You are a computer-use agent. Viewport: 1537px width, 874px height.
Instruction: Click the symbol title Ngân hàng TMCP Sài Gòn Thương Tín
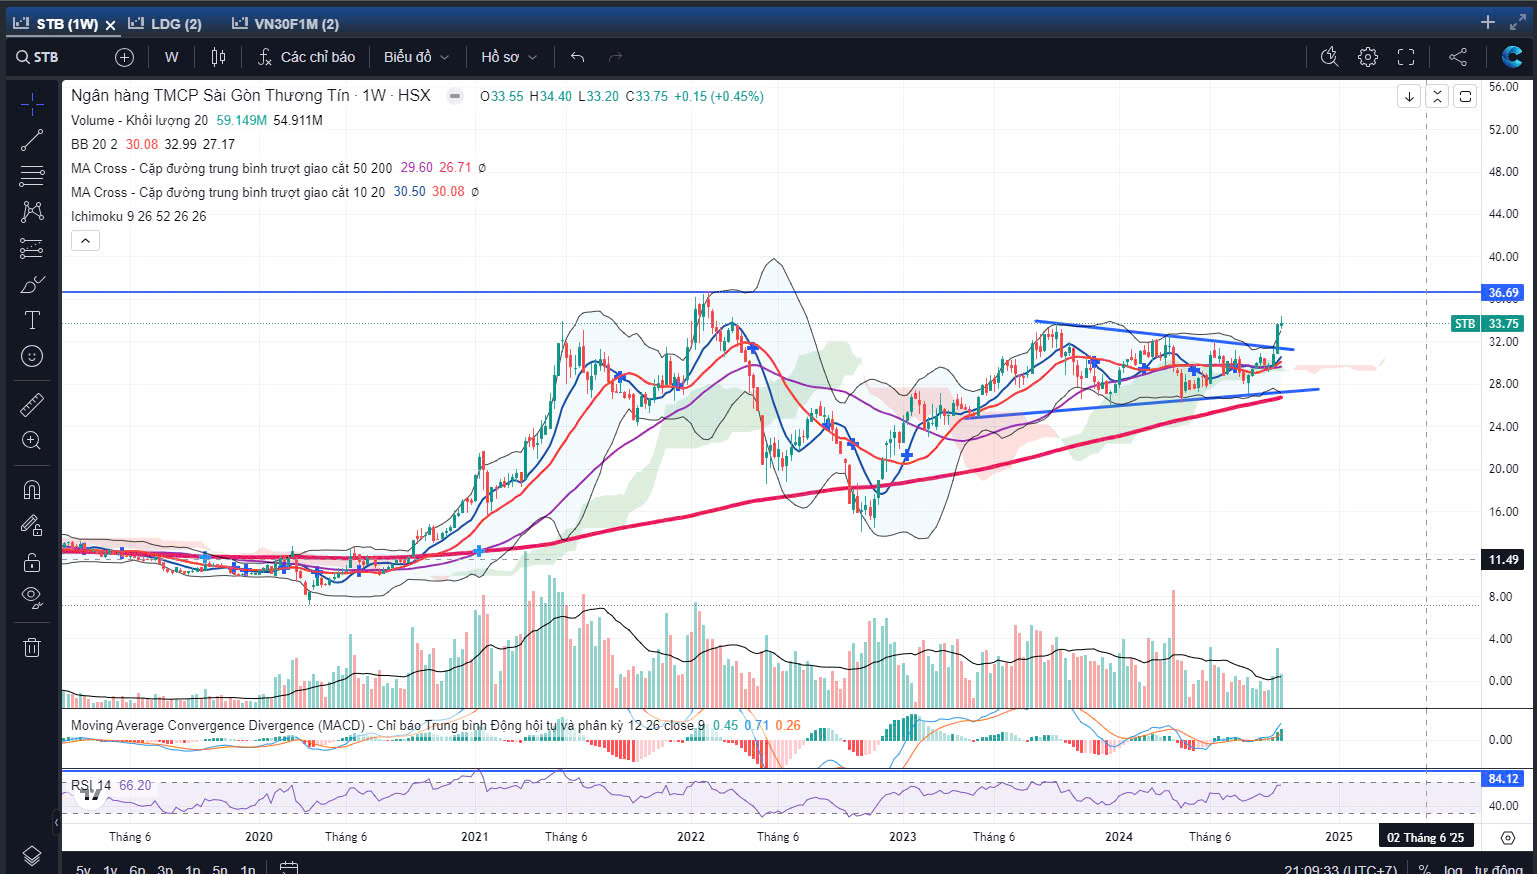click(x=210, y=96)
